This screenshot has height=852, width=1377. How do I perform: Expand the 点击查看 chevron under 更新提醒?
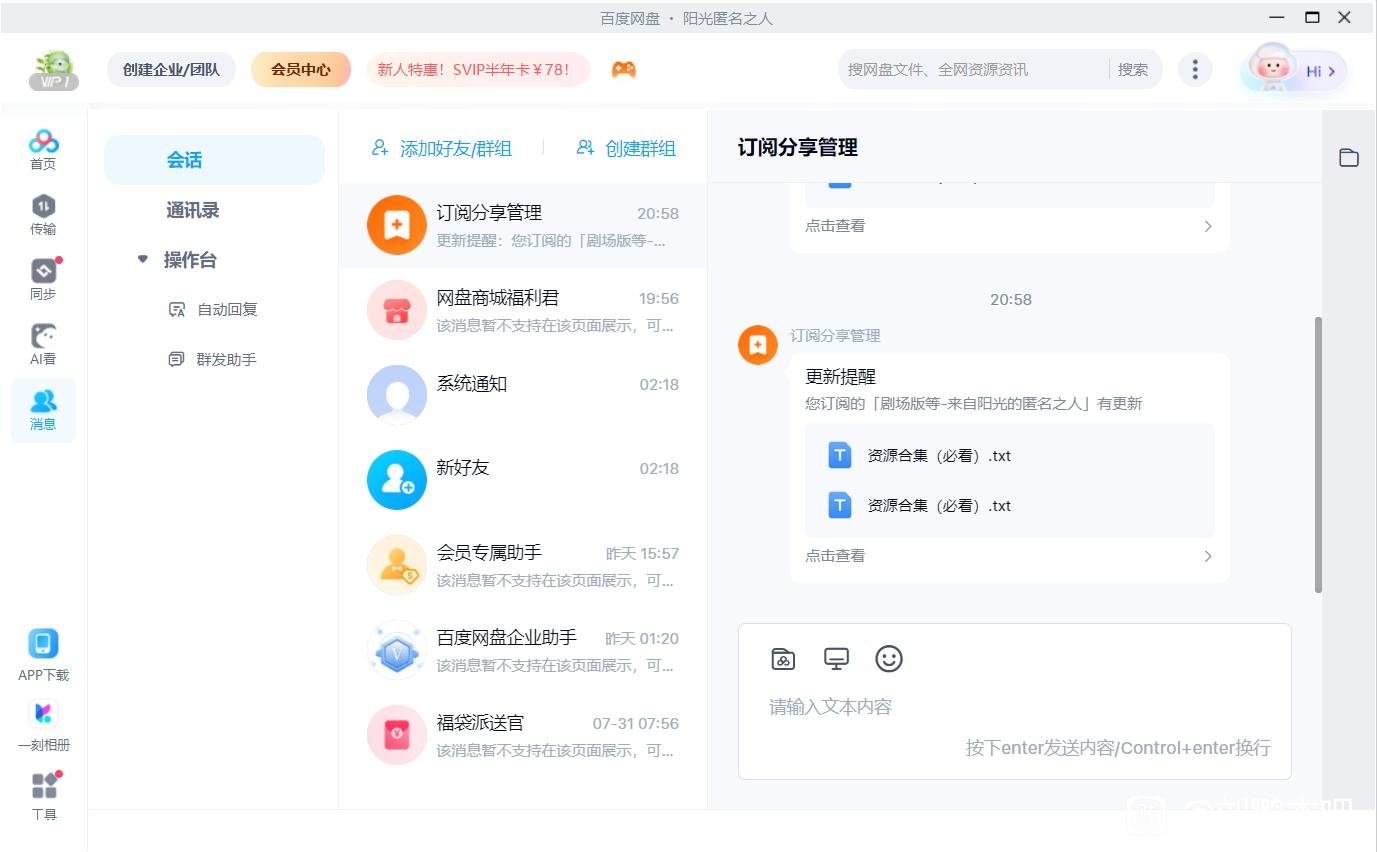(x=1208, y=556)
